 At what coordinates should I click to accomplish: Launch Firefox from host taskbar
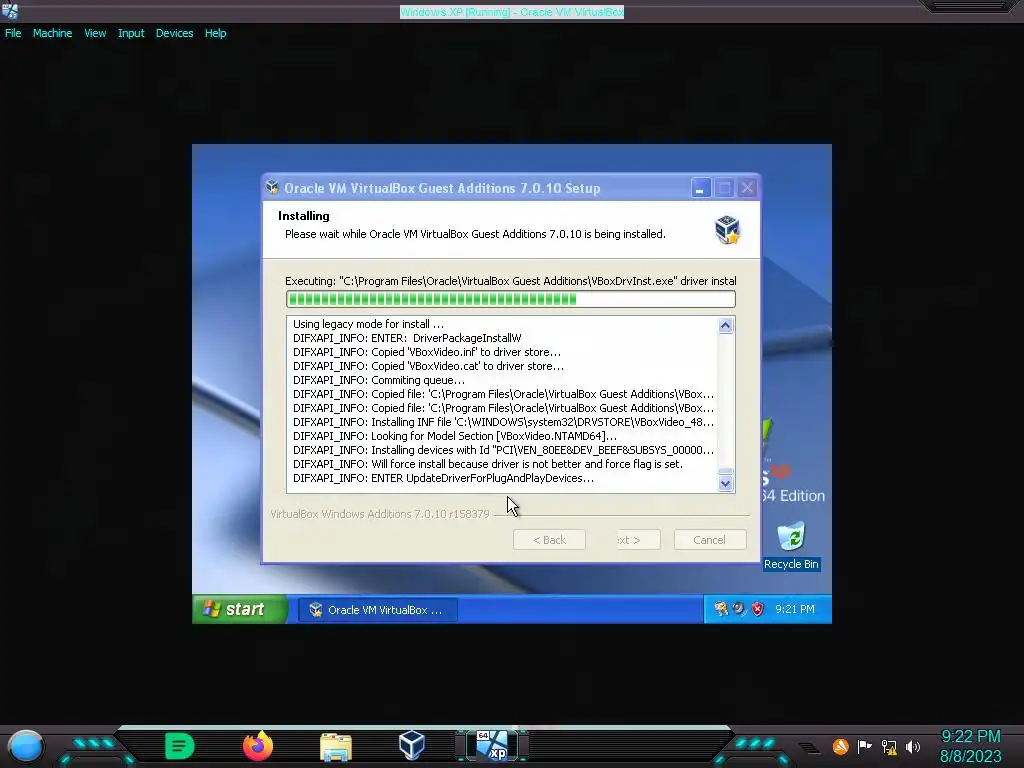[x=258, y=746]
